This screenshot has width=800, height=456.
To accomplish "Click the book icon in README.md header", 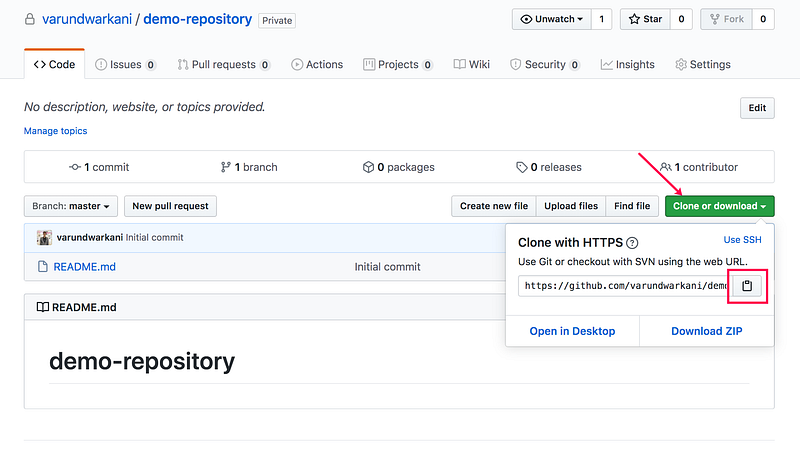I will pyautogui.click(x=43, y=307).
